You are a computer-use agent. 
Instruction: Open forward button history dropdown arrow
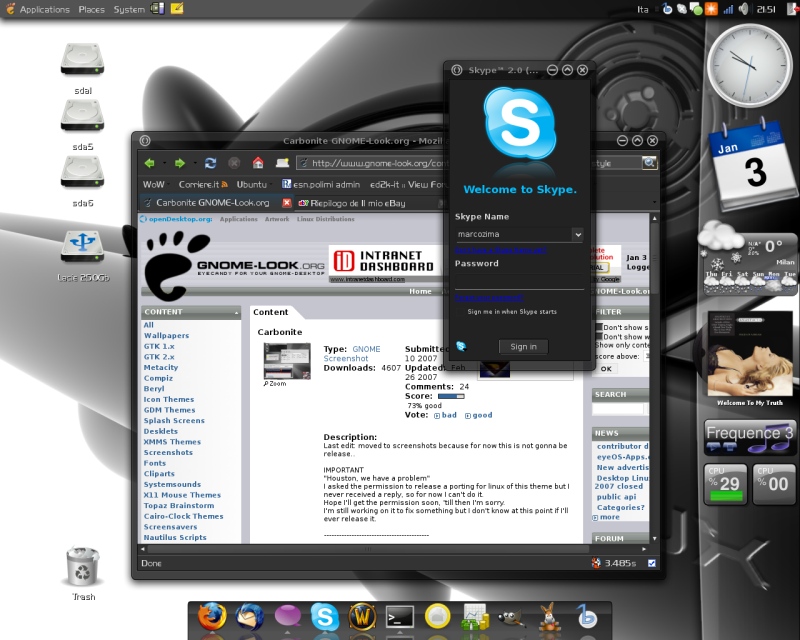(195, 163)
